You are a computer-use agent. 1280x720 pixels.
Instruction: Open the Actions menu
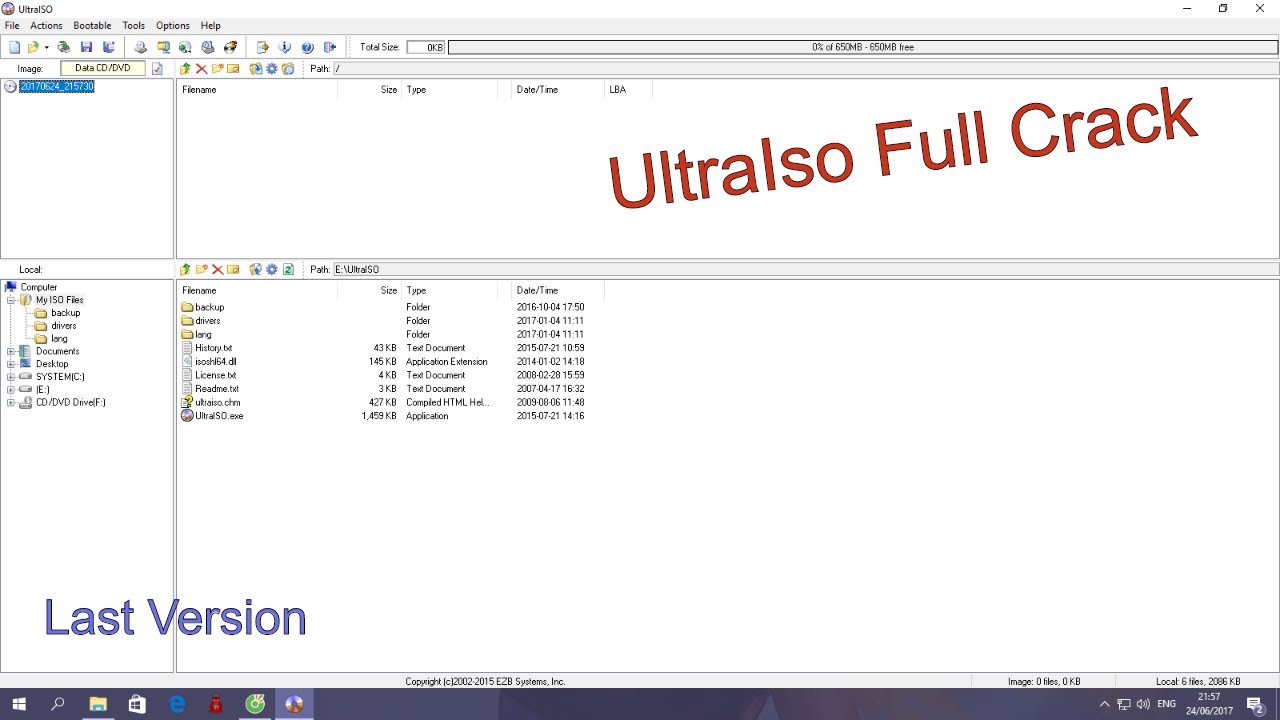click(46, 25)
